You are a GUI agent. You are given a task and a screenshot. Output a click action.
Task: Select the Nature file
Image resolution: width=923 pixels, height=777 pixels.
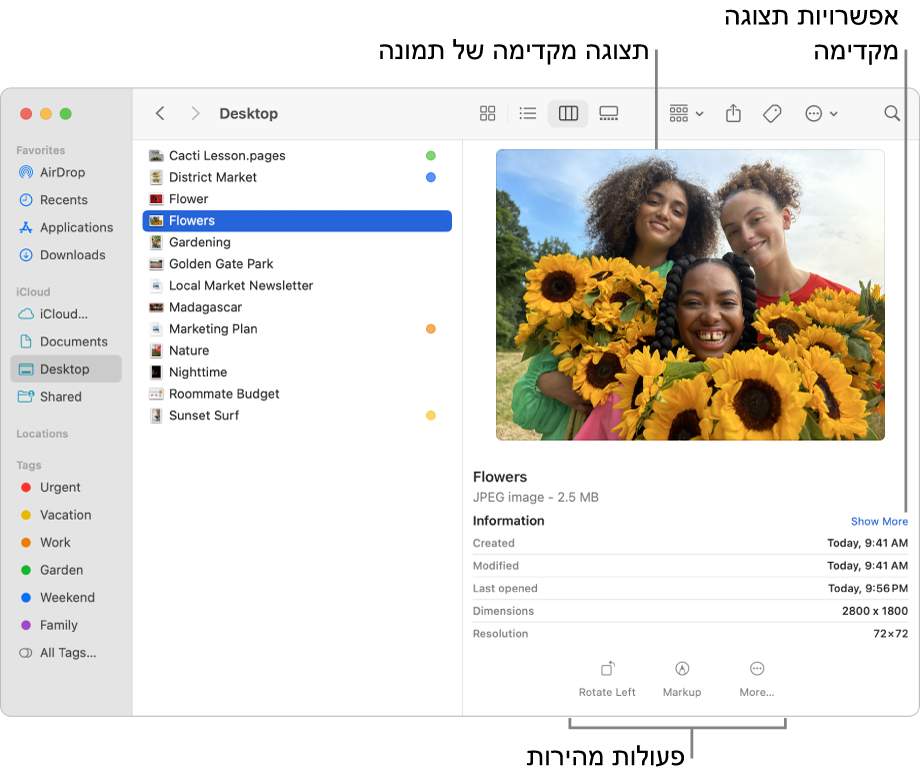click(297, 350)
